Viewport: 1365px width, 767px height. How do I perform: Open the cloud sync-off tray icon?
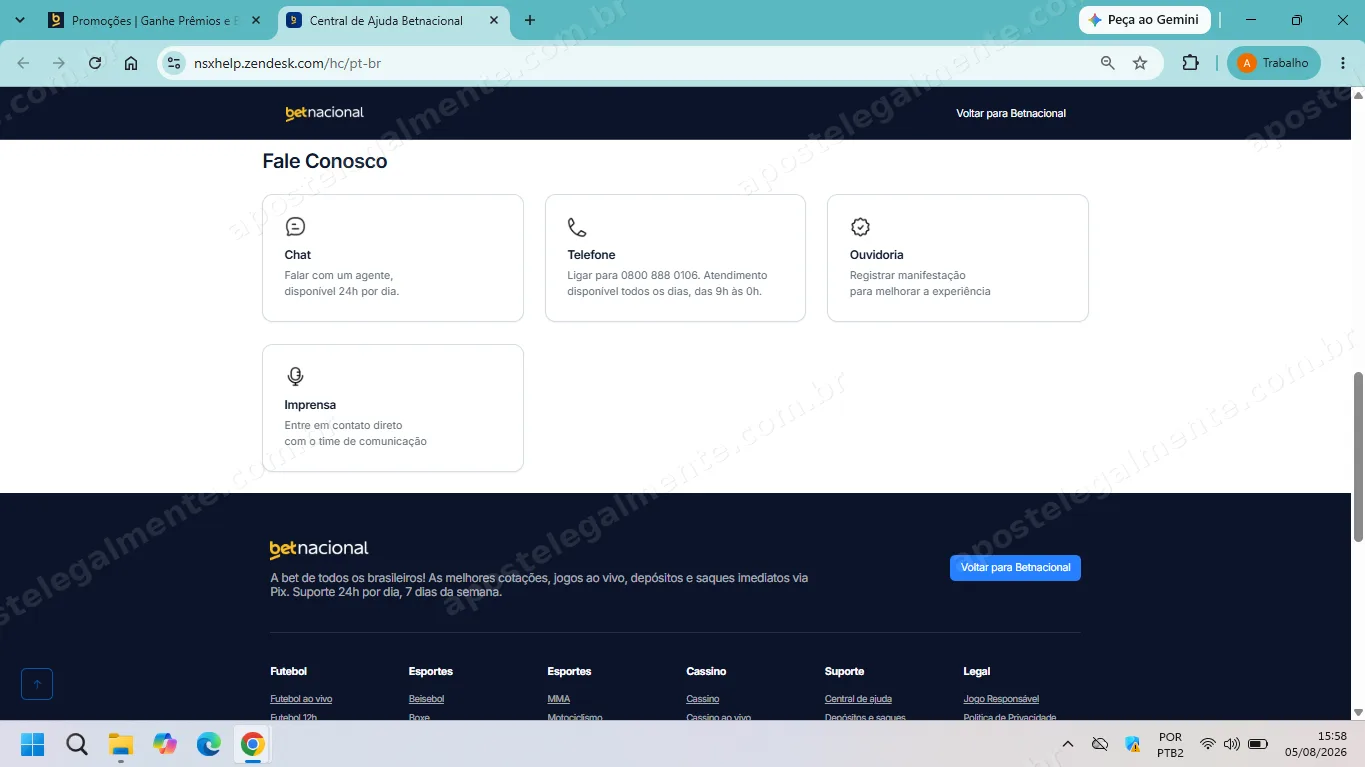click(x=1100, y=744)
